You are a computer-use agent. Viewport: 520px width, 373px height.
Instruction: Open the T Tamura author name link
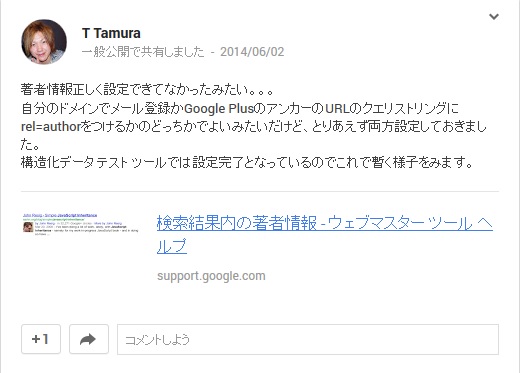111,33
